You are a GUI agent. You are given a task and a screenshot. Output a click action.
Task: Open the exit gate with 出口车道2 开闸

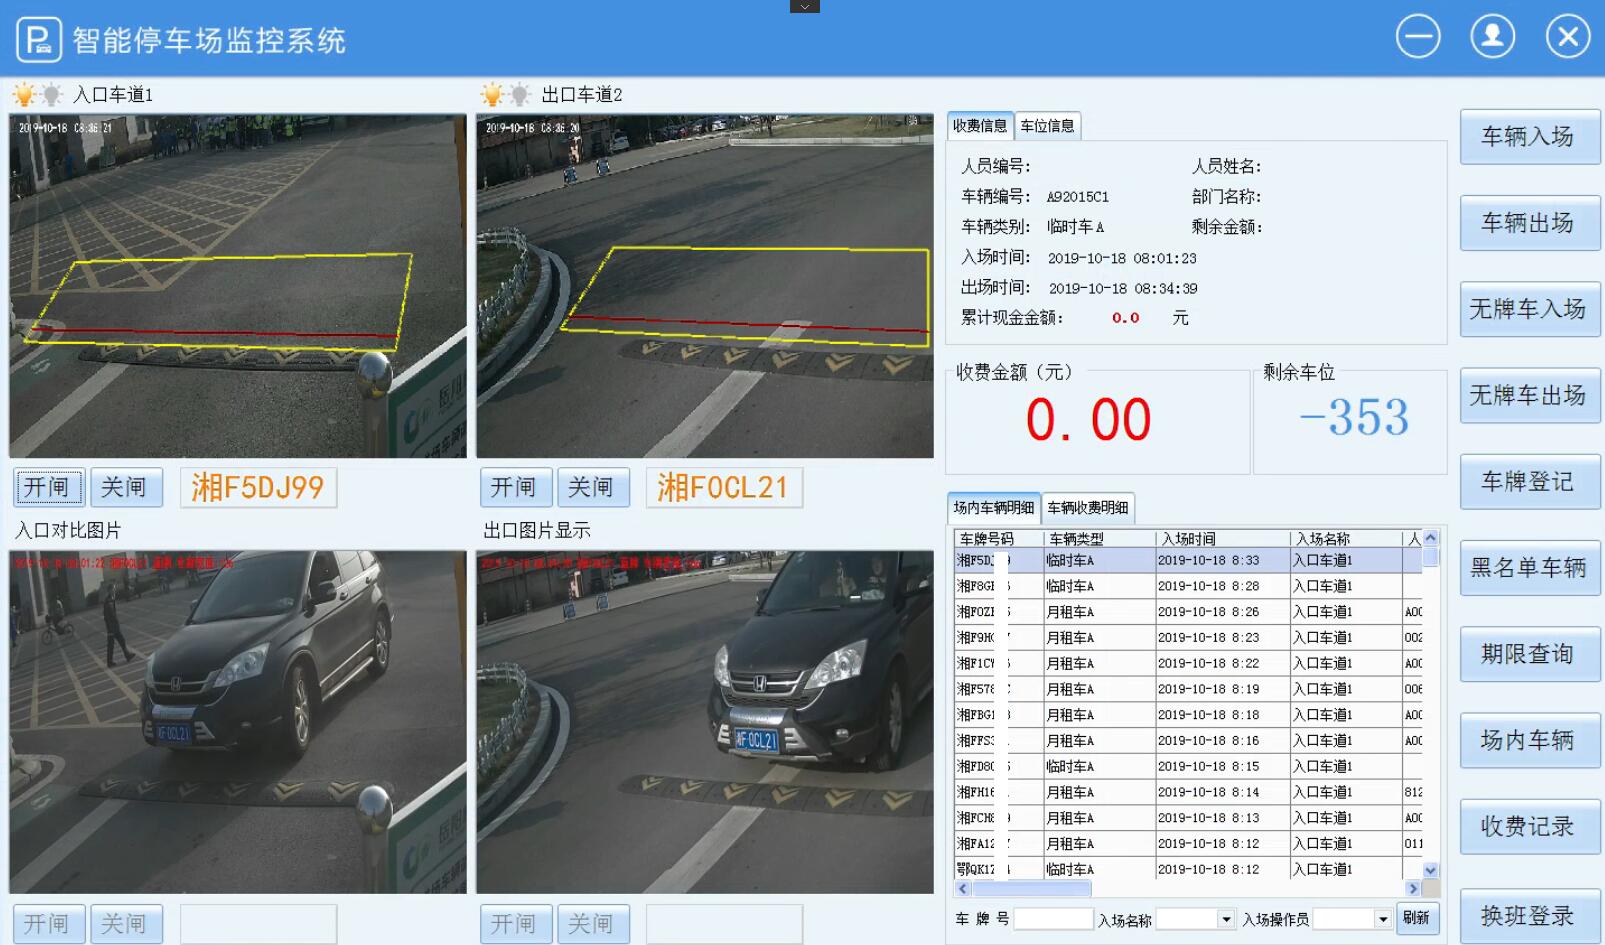tap(515, 487)
